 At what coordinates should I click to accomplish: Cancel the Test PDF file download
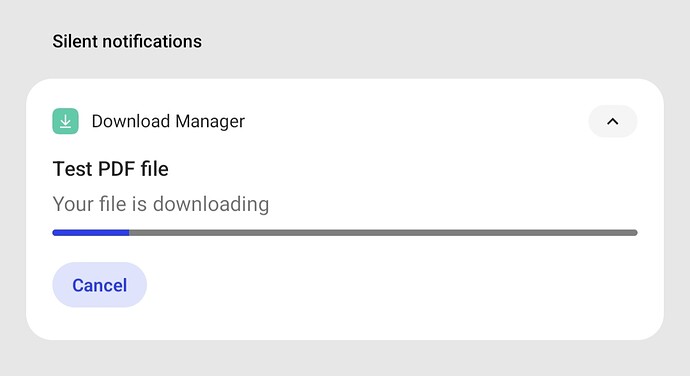click(x=99, y=285)
